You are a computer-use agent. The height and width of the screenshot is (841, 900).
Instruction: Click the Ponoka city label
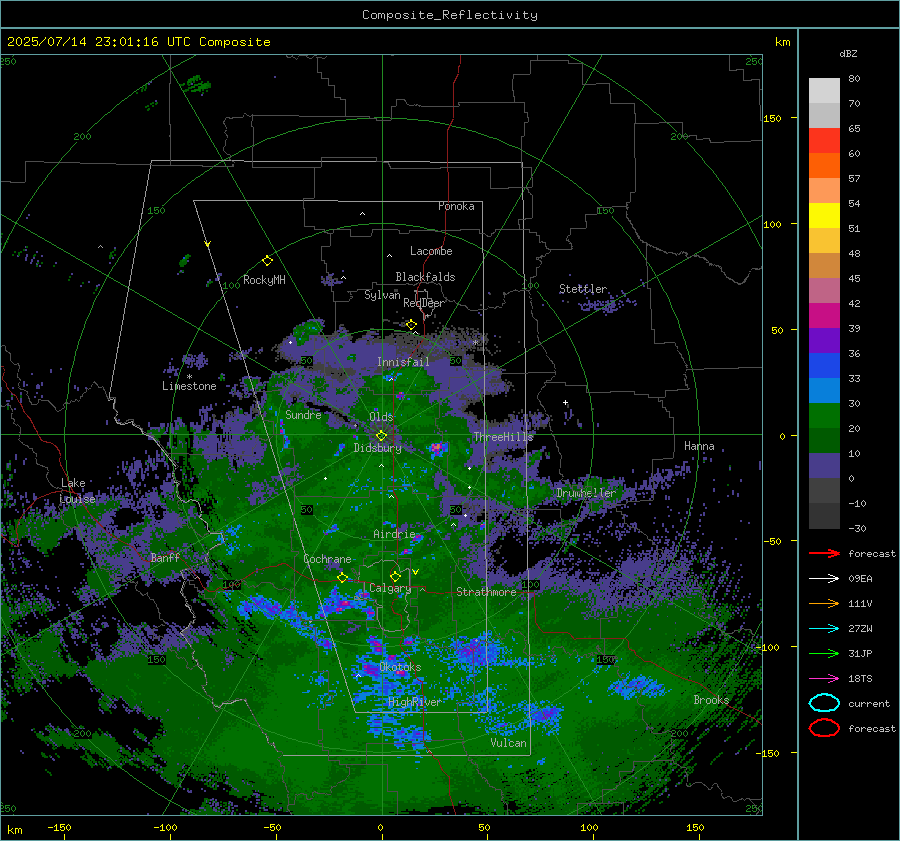pos(456,206)
